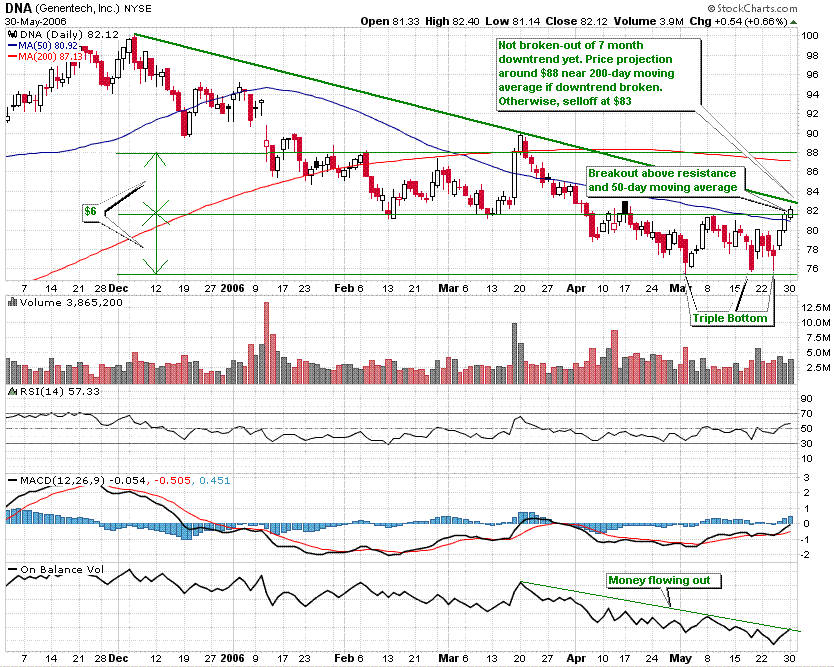Click the 'MA(200) 87.13' legend label
This screenshot has height=667, width=834.
point(51,56)
